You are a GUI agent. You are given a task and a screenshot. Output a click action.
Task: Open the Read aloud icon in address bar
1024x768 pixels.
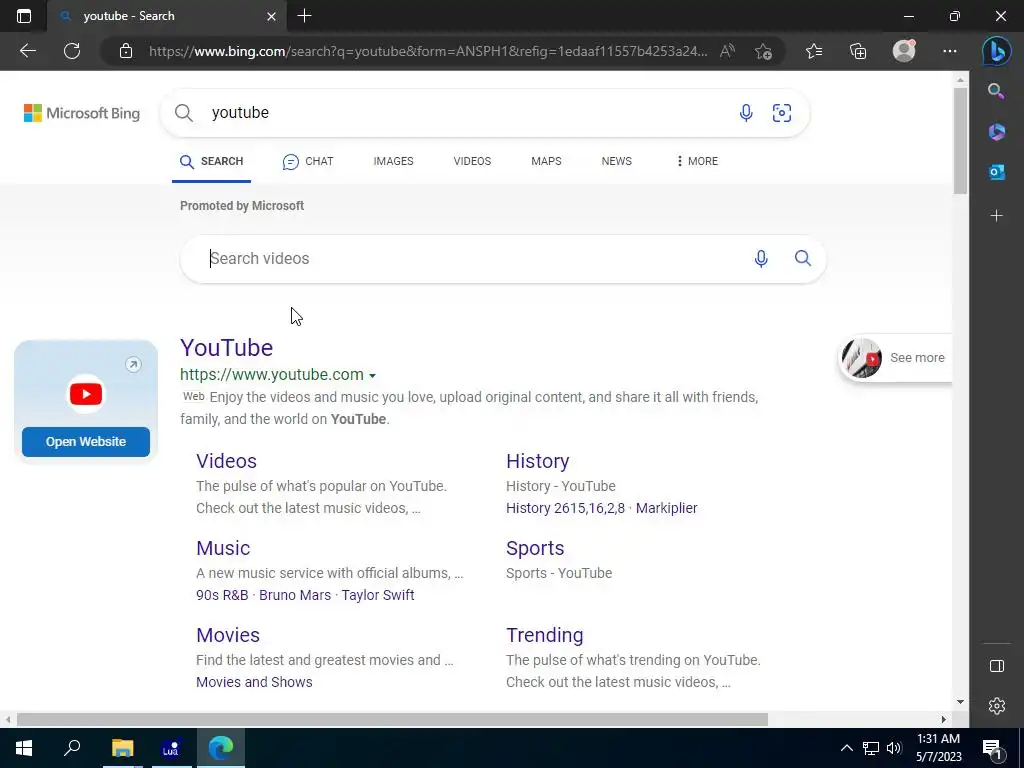[728, 51]
